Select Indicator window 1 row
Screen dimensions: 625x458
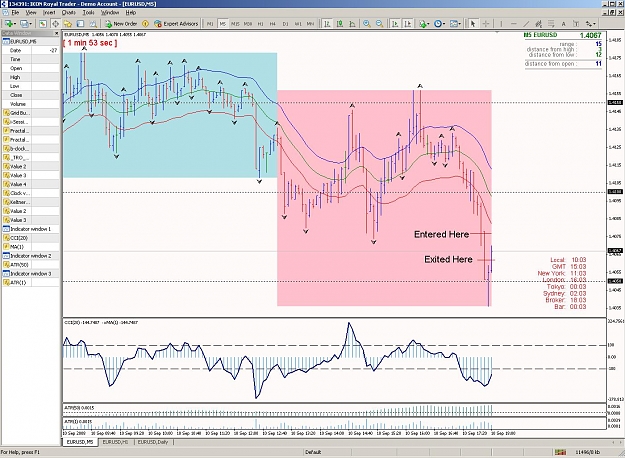click(x=31, y=229)
